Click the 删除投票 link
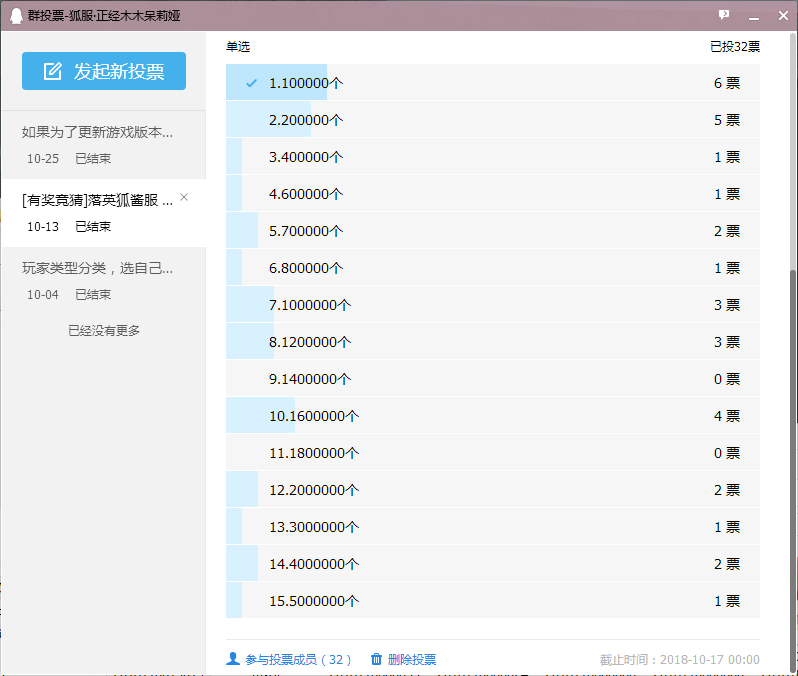The height and width of the screenshot is (676, 798). click(411, 659)
